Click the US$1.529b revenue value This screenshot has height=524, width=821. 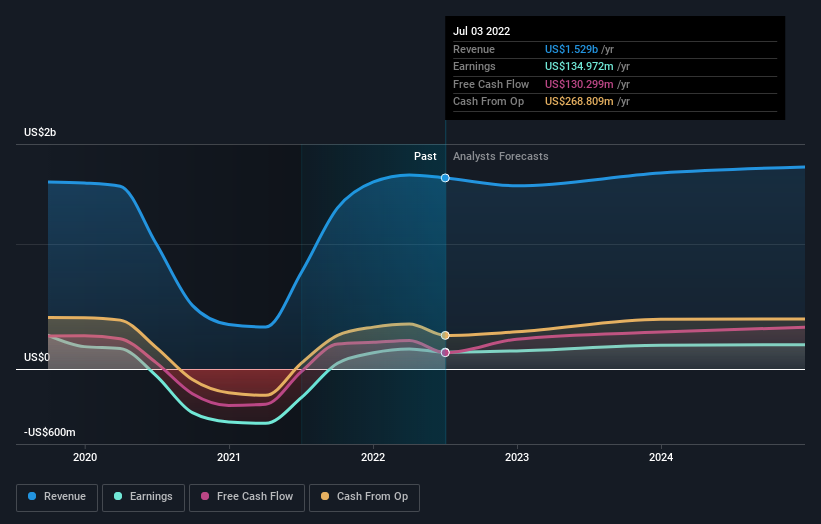coord(571,49)
